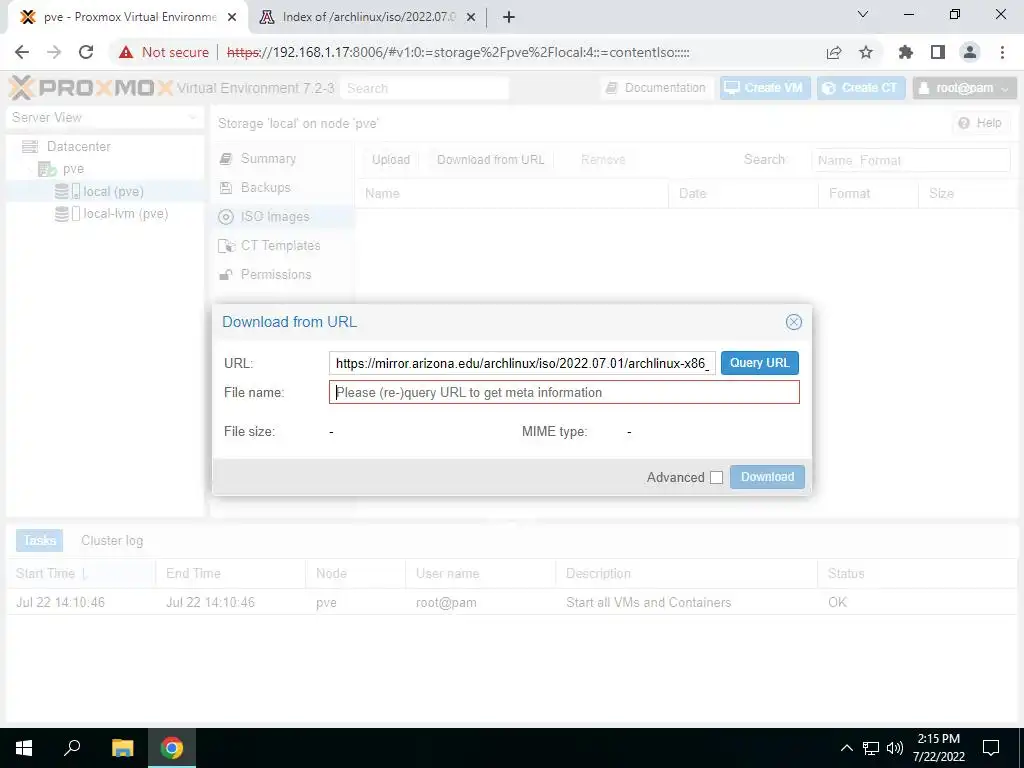Screen dimensions: 1024x768
Task: Reload the current page
Action: coord(86,52)
